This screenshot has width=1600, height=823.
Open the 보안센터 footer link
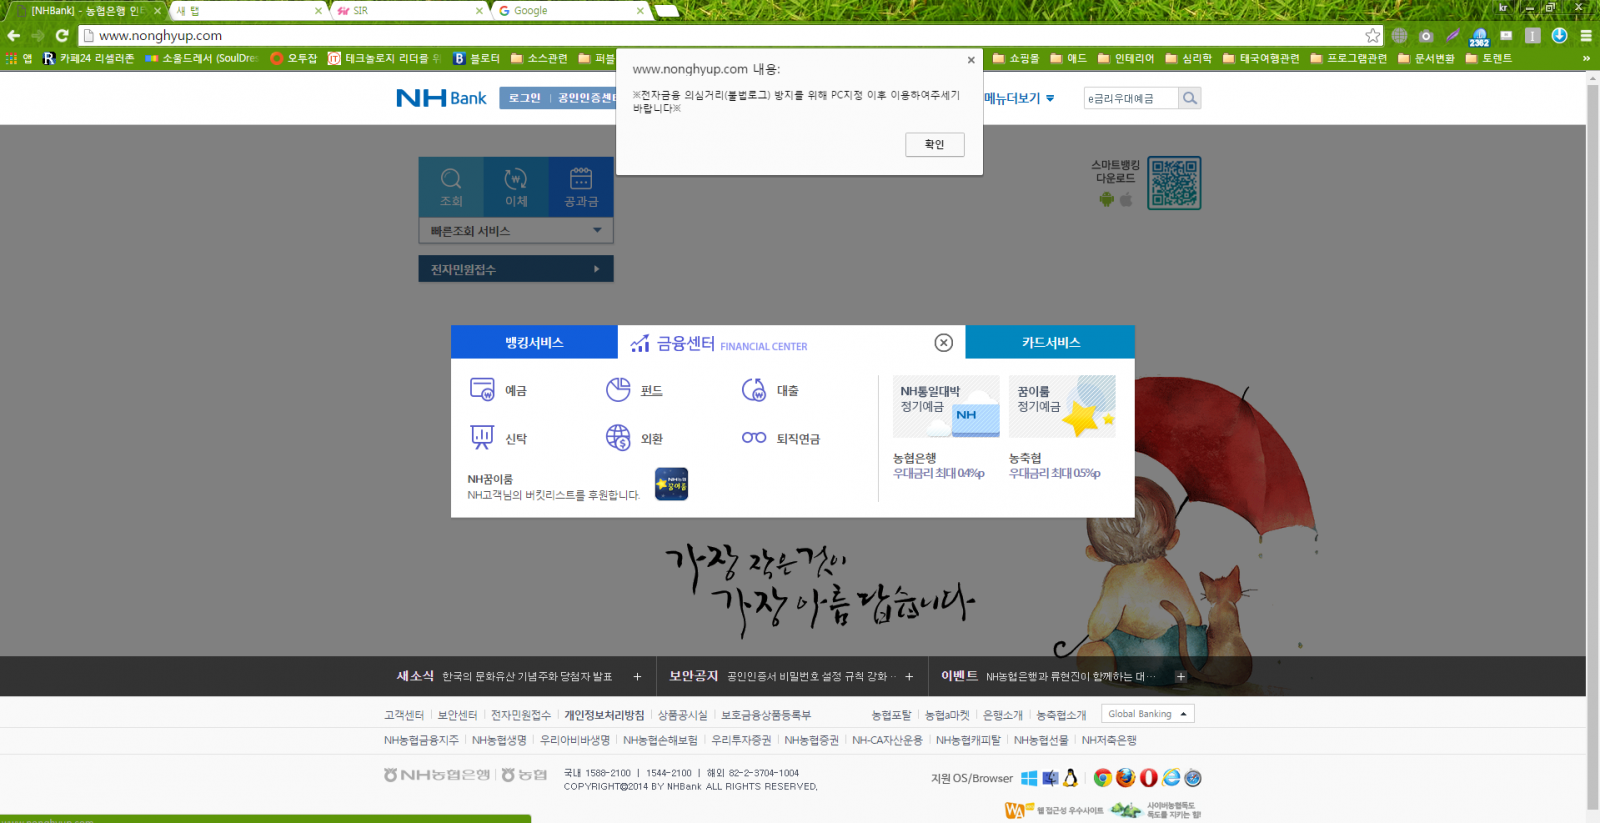[457, 715]
